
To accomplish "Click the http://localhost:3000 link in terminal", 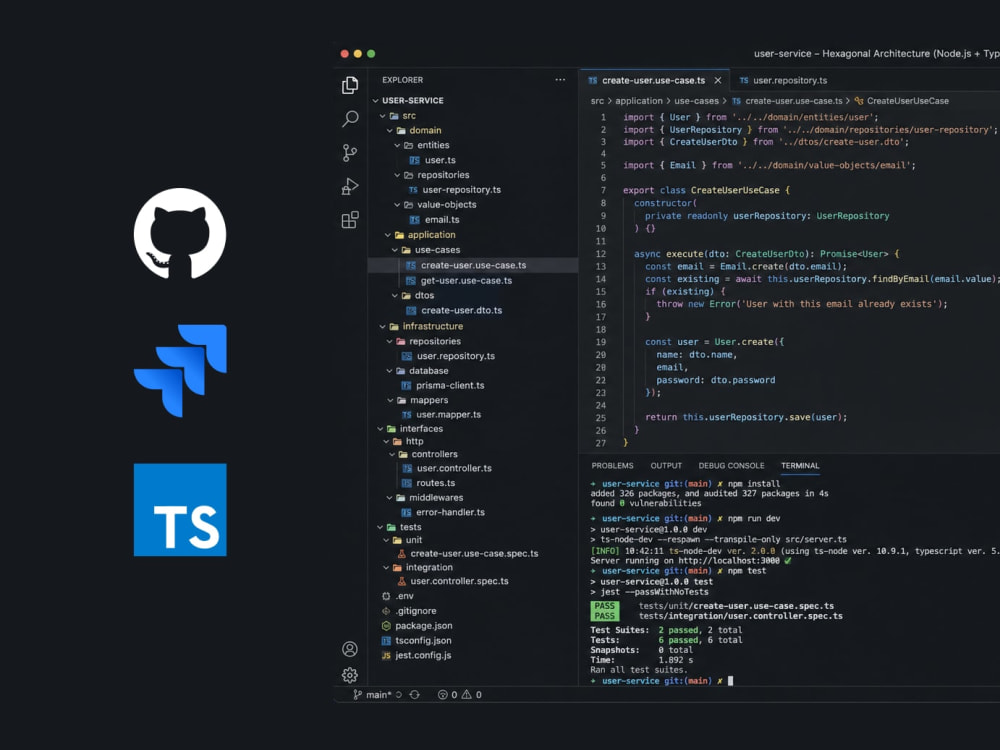I will pos(729,561).
